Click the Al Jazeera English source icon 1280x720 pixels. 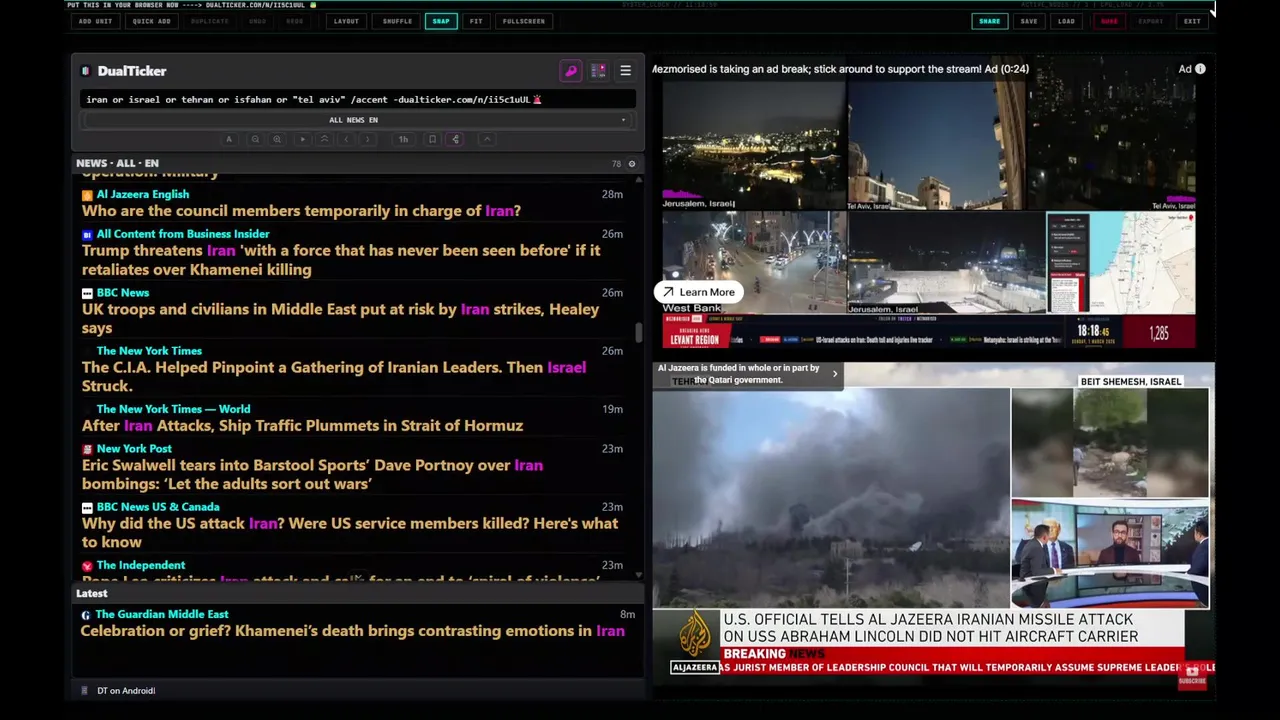coord(87,195)
